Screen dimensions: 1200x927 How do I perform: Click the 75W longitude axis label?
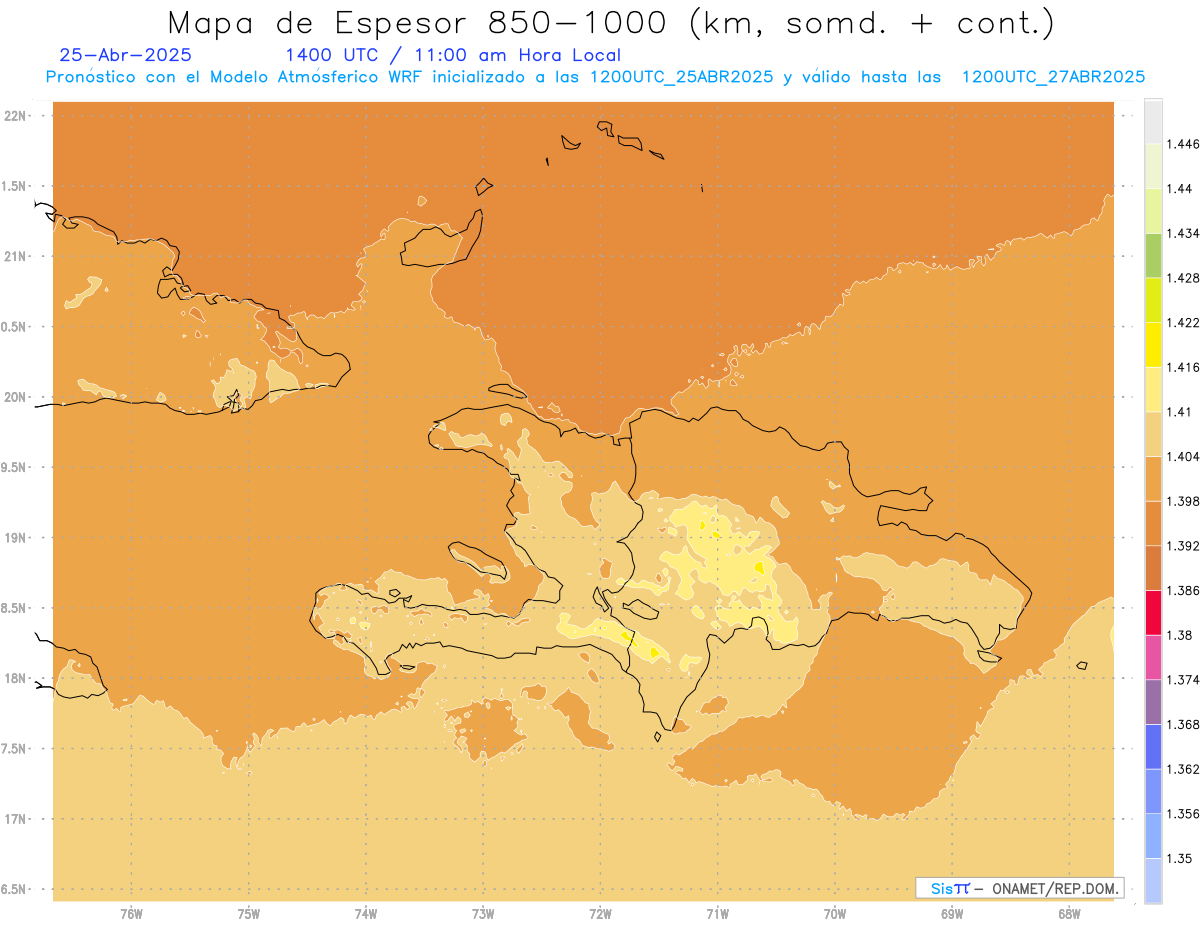click(x=248, y=914)
